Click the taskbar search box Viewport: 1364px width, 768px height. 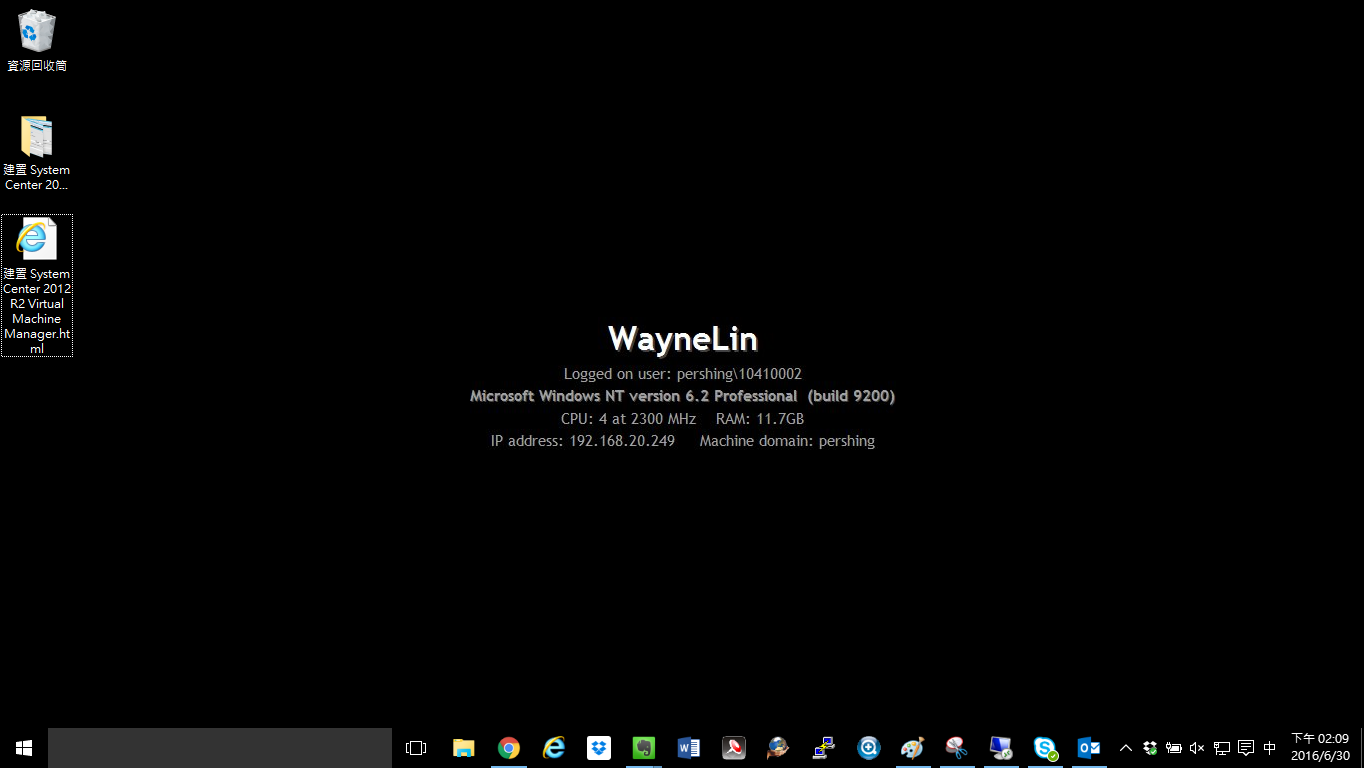click(220, 748)
